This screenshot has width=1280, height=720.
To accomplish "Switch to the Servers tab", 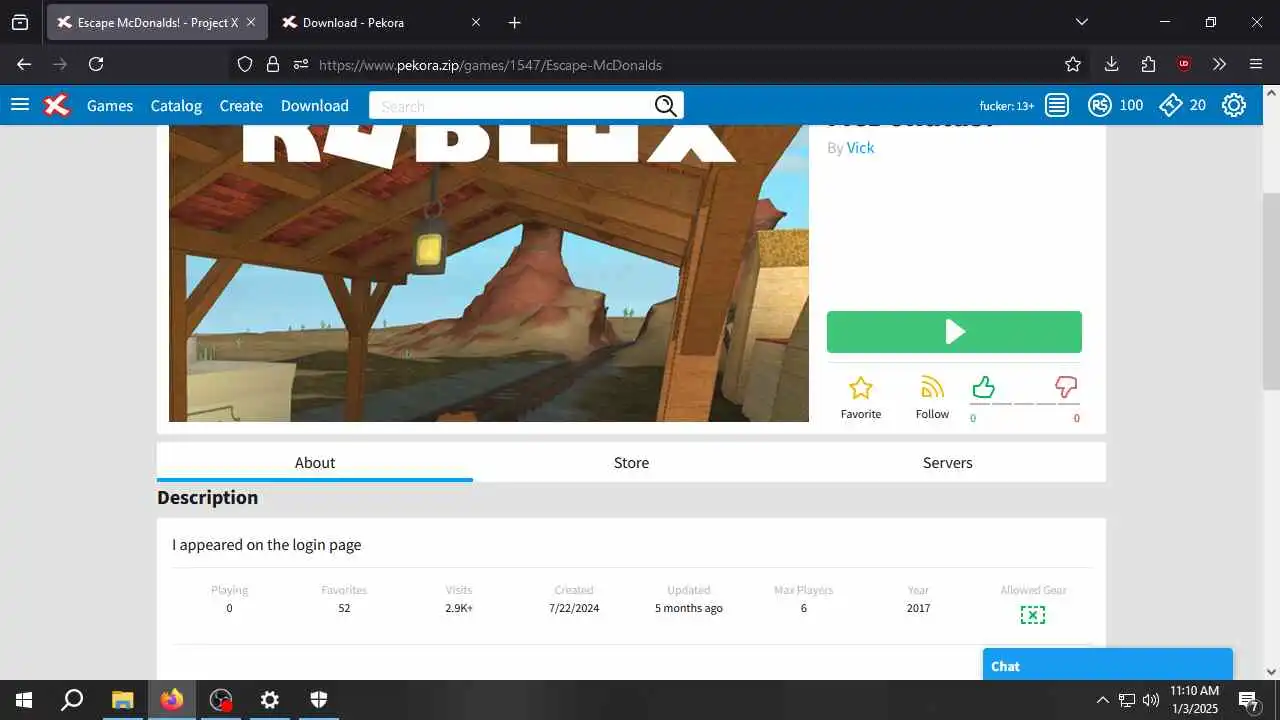I will tap(948, 462).
